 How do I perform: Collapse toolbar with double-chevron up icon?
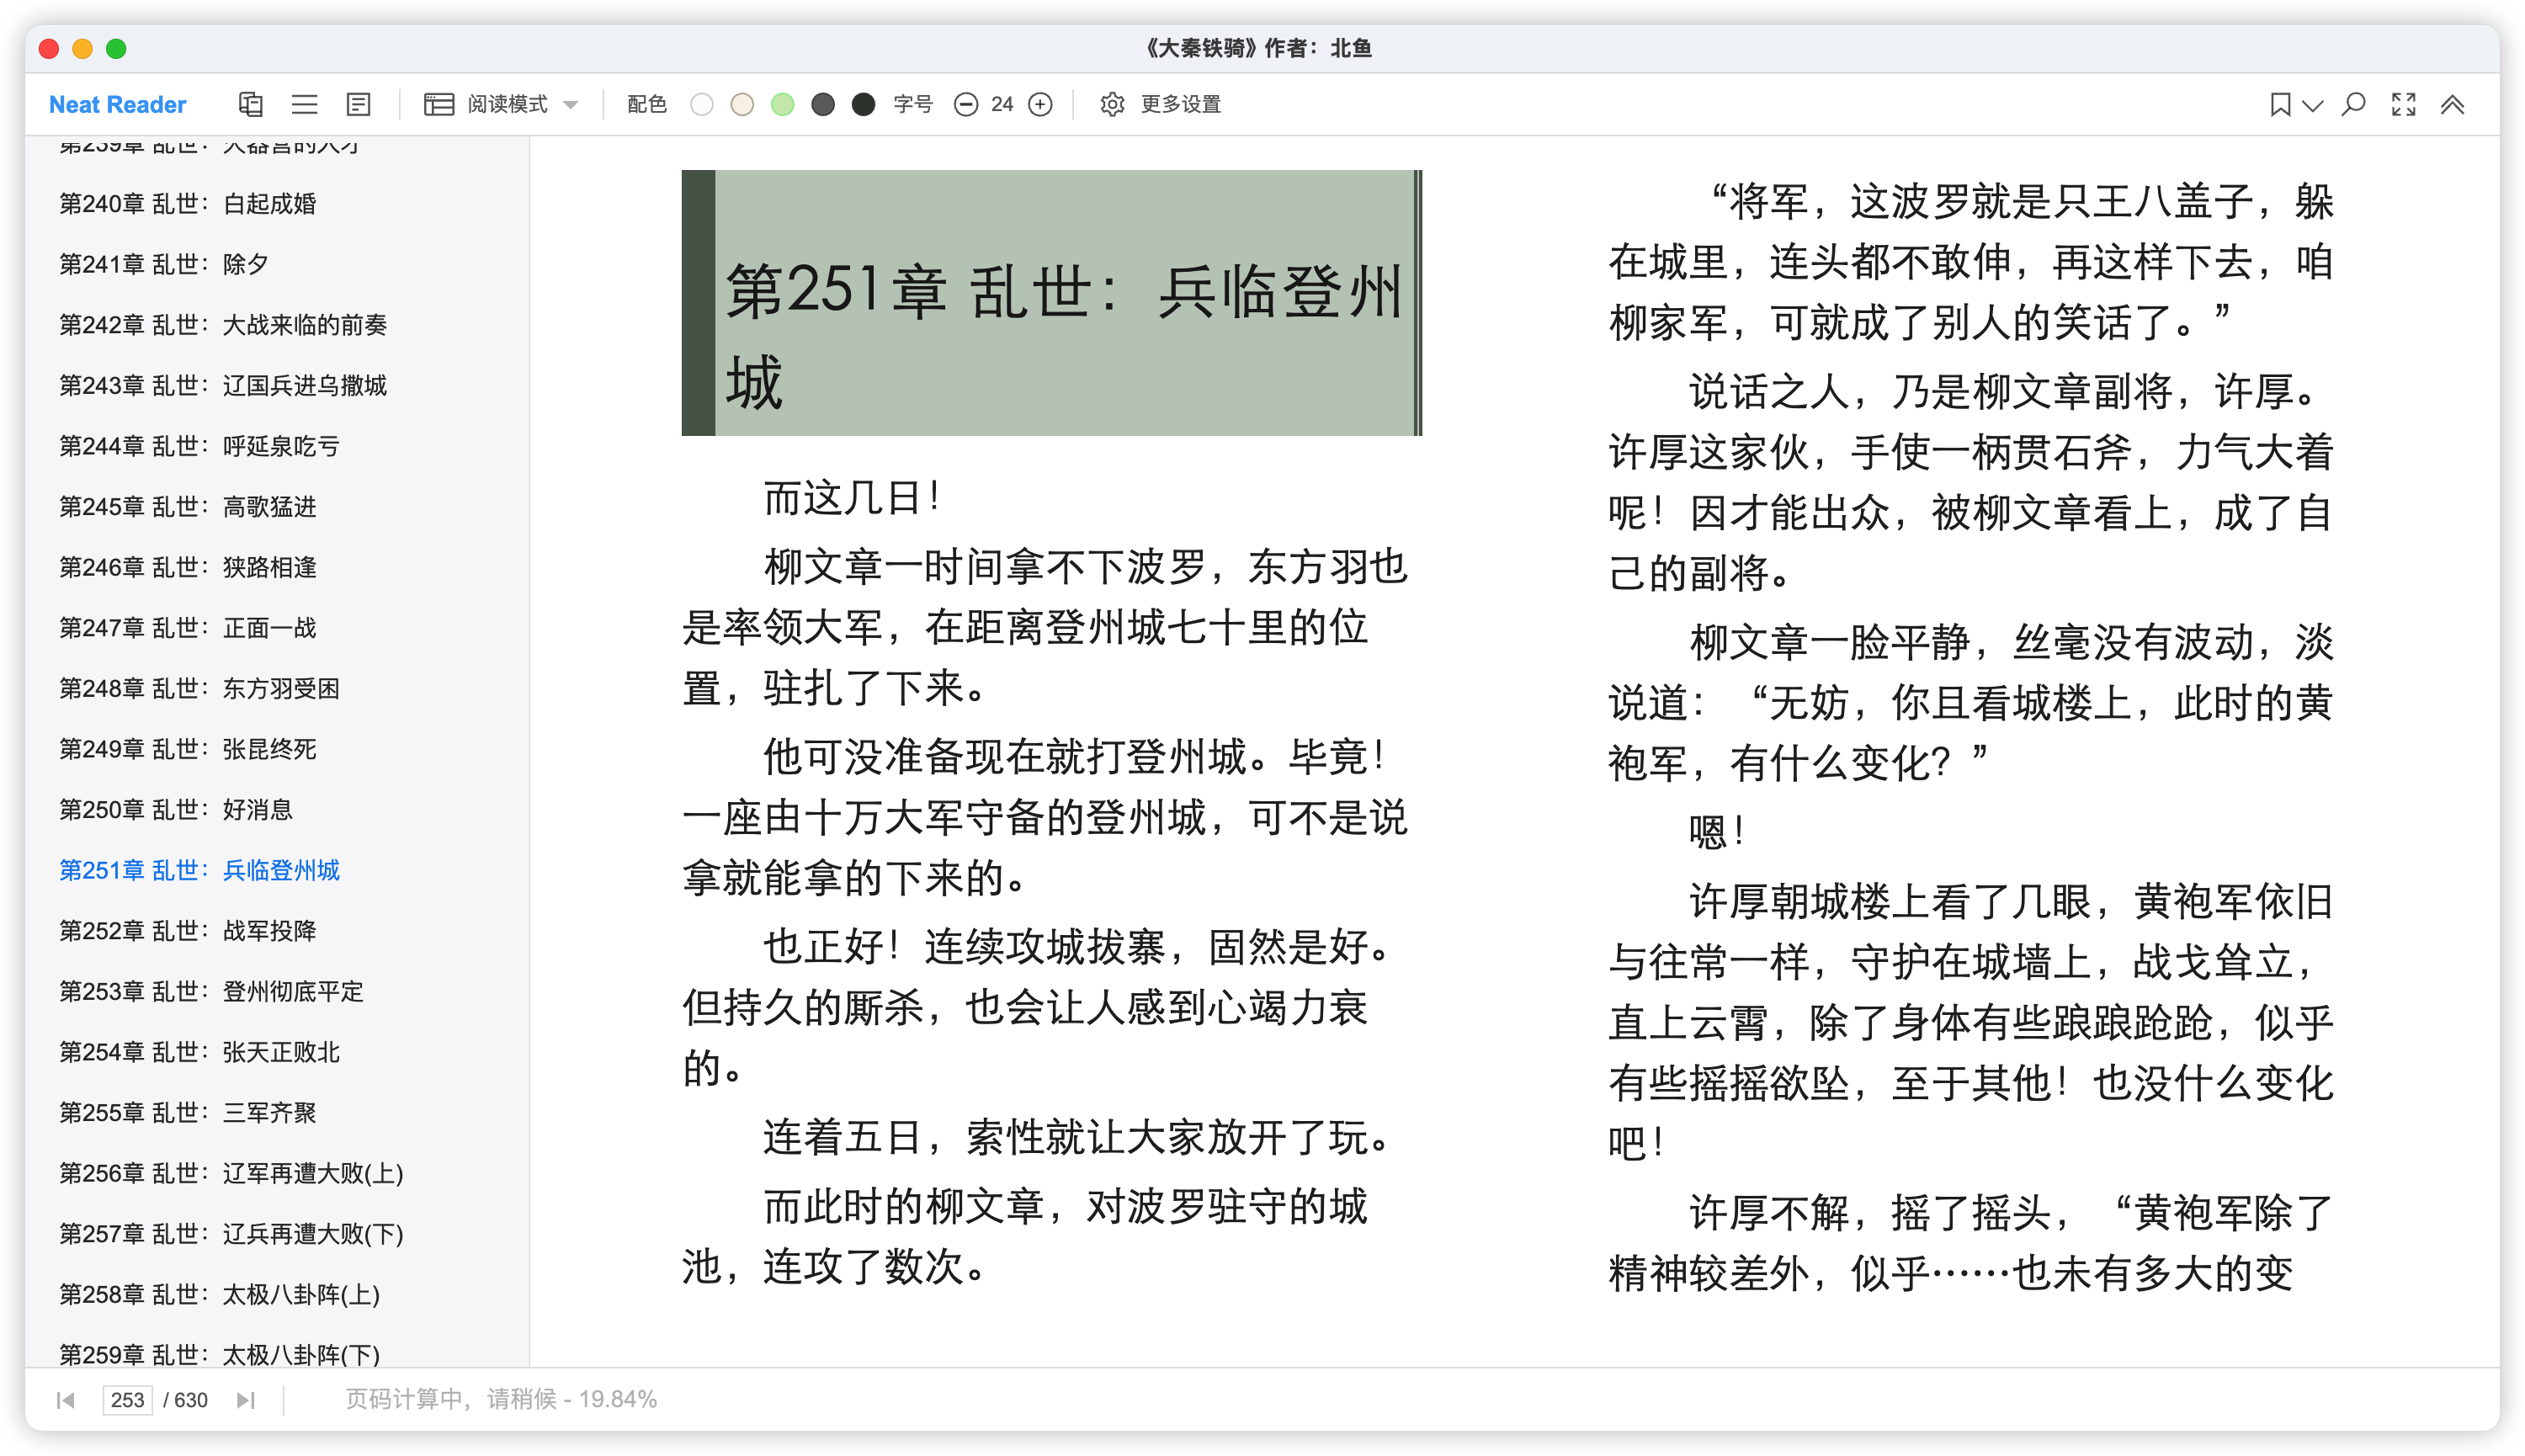pos(2452,104)
